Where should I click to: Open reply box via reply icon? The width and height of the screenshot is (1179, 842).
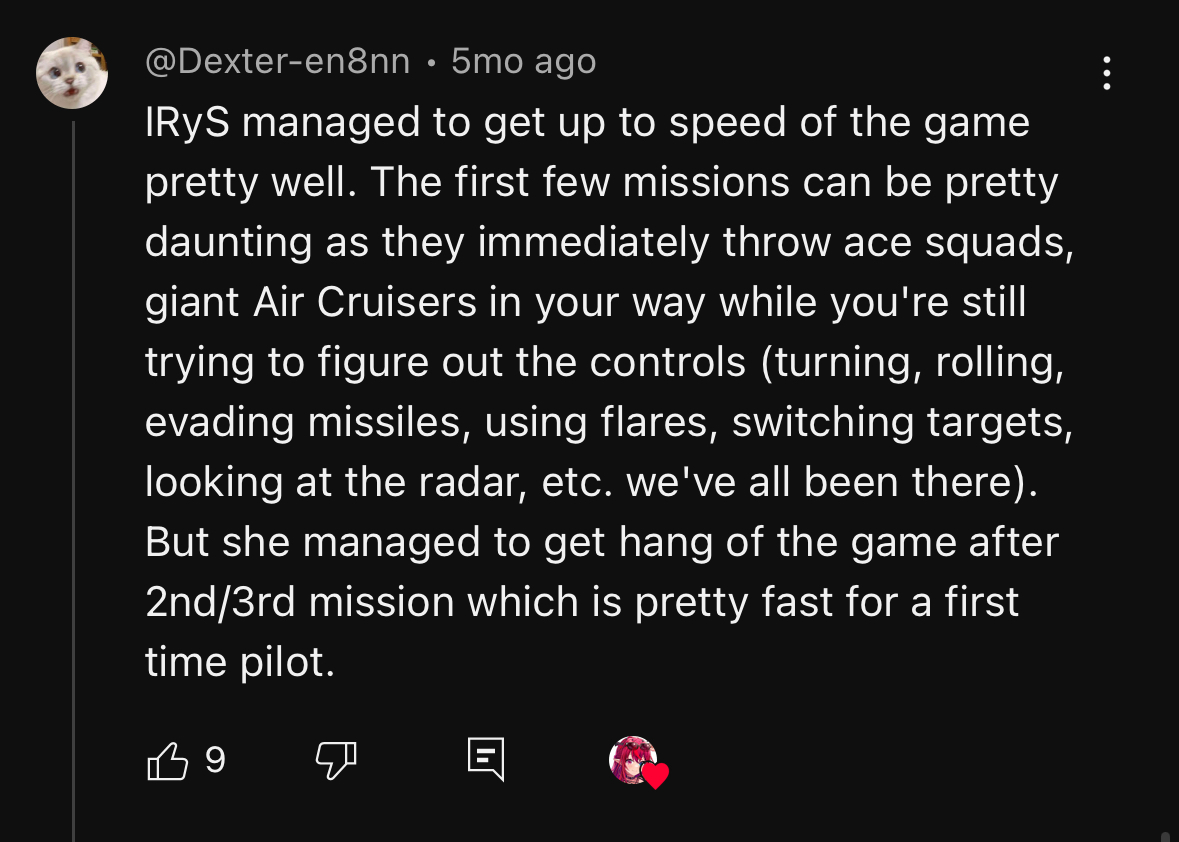tap(486, 761)
